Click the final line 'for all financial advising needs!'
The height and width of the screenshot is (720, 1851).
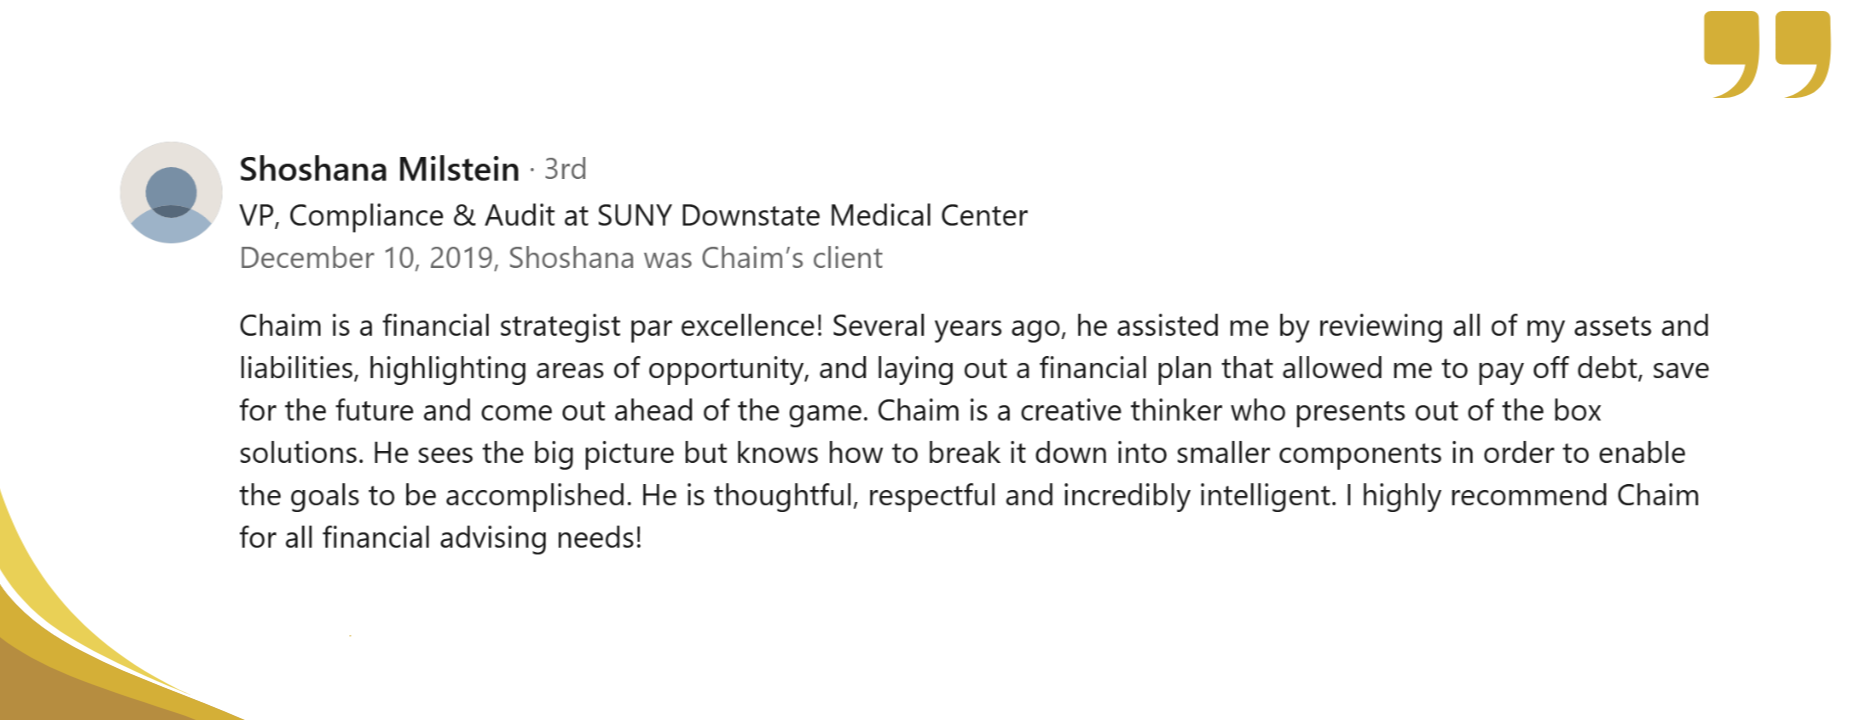pyautogui.click(x=440, y=538)
